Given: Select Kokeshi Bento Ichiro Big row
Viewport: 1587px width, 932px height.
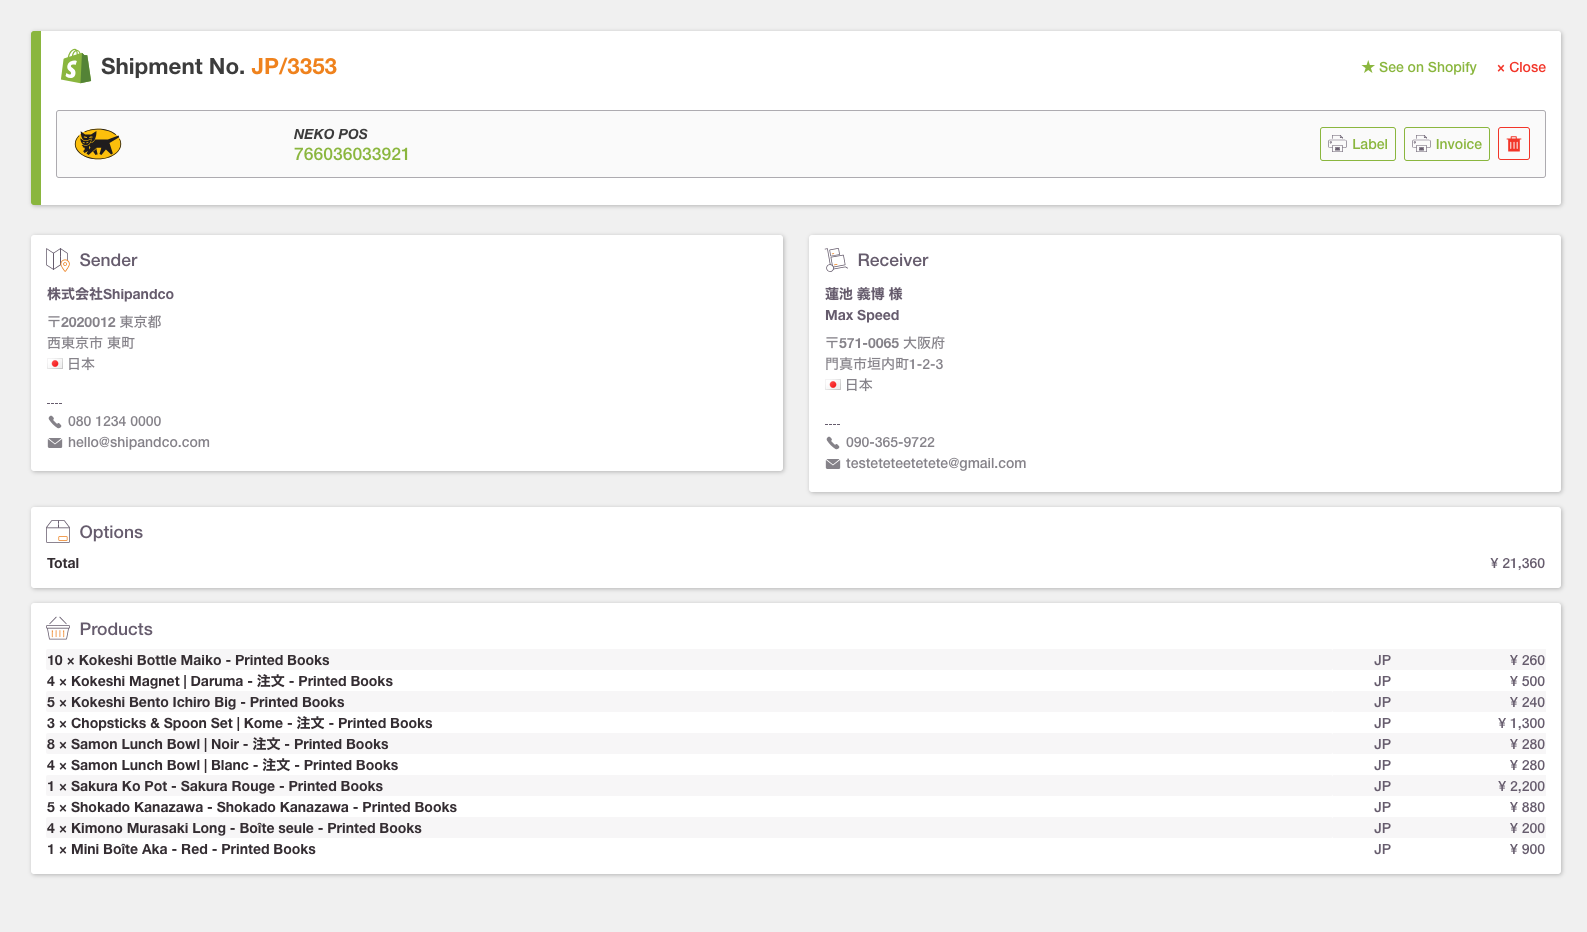Looking at the screenshot, I should click(x=796, y=702).
